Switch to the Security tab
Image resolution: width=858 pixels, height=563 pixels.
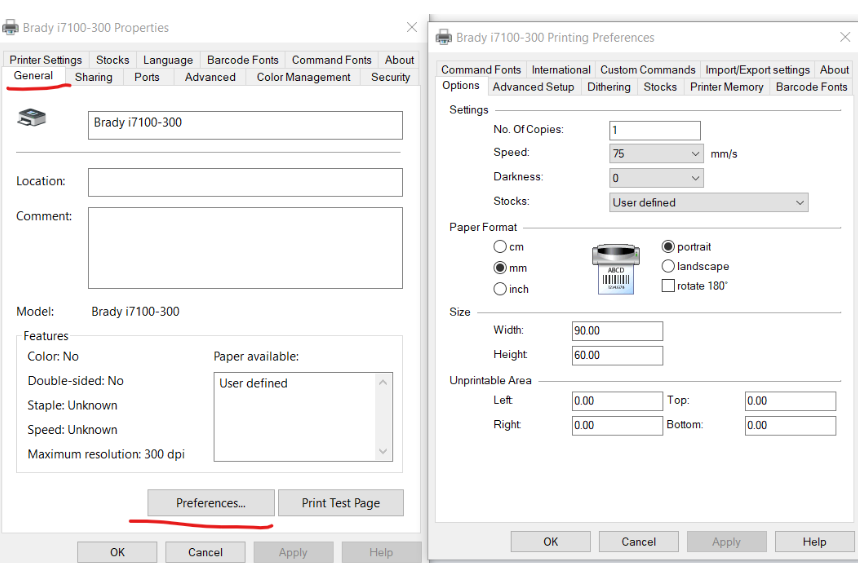coord(390,77)
